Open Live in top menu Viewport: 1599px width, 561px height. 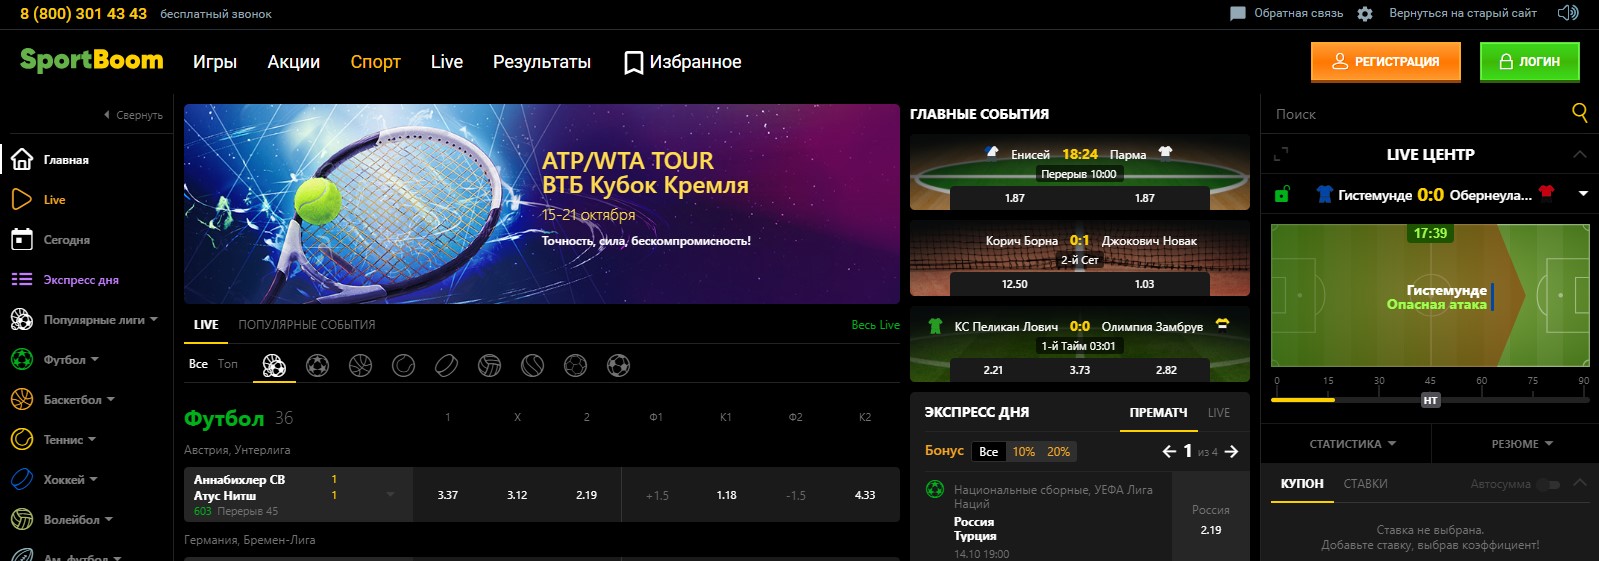point(447,62)
